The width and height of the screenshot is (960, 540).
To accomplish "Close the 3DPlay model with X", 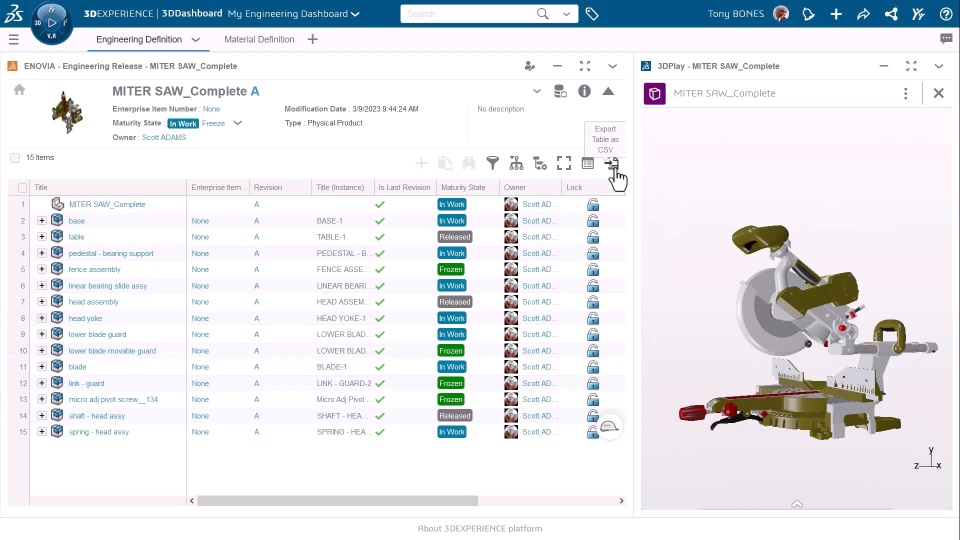I will [939, 93].
